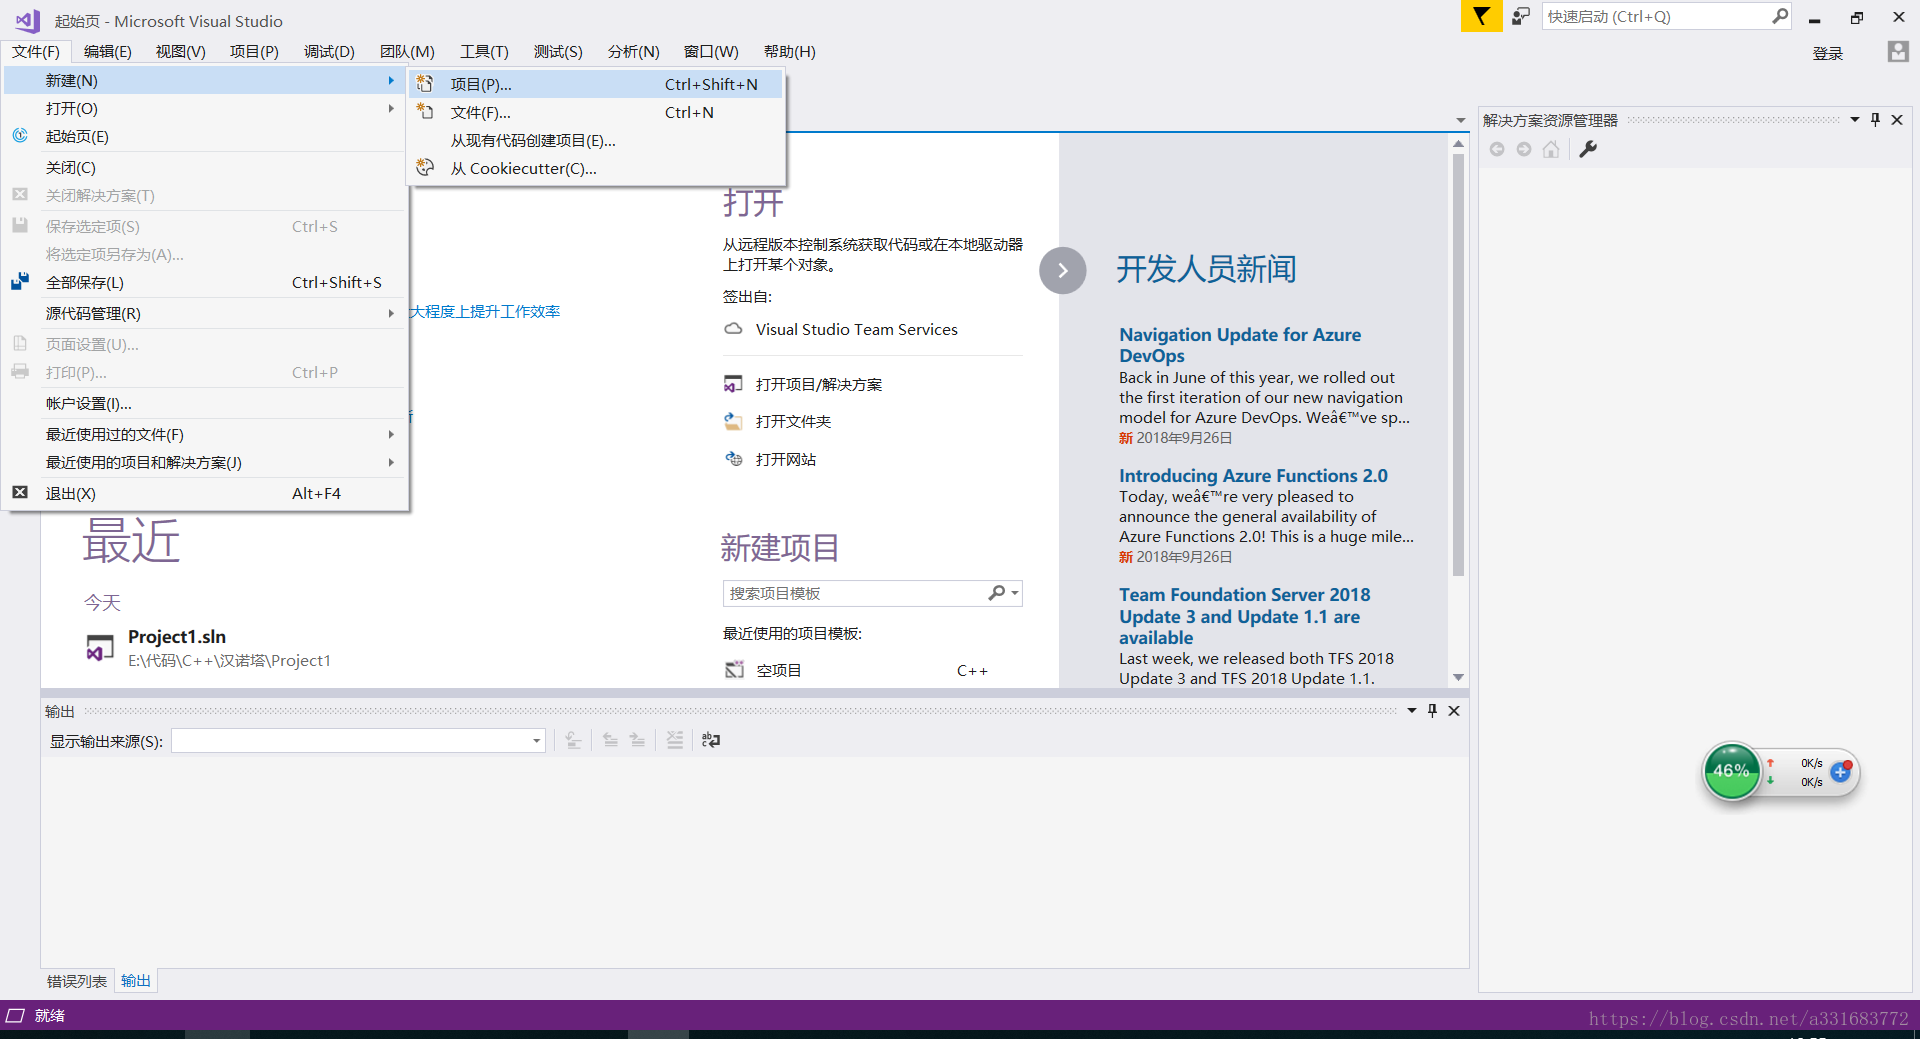Click the 登录 sign-in link

(1828, 53)
